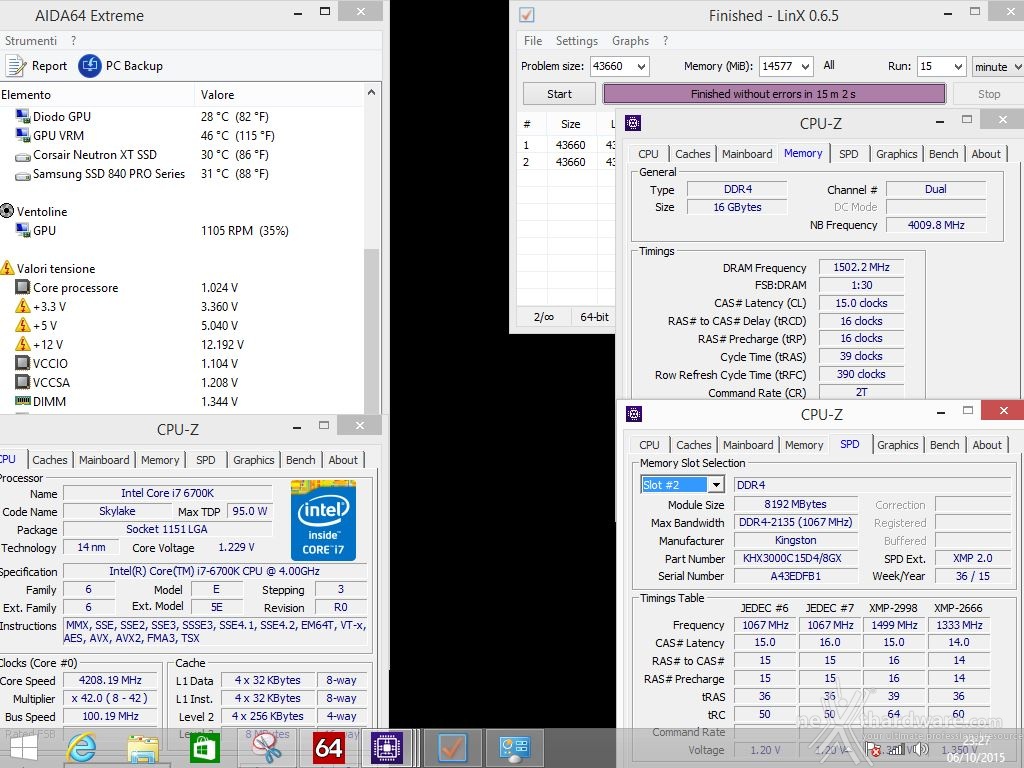Click the Corsair Neutron XT SSD drive icon
Screen dimensions: 1024x768
[x=23, y=155]
